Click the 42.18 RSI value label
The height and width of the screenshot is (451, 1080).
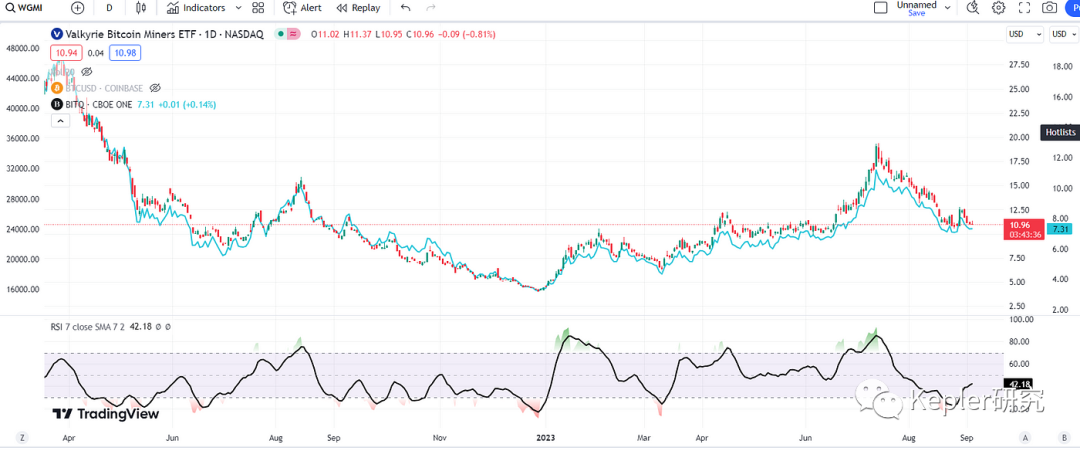click(x=1019, y=384)
